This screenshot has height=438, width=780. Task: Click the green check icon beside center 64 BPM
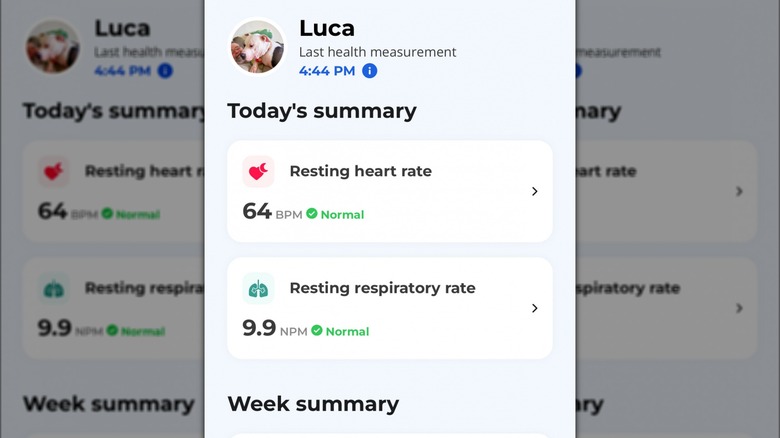click(312, 214)
